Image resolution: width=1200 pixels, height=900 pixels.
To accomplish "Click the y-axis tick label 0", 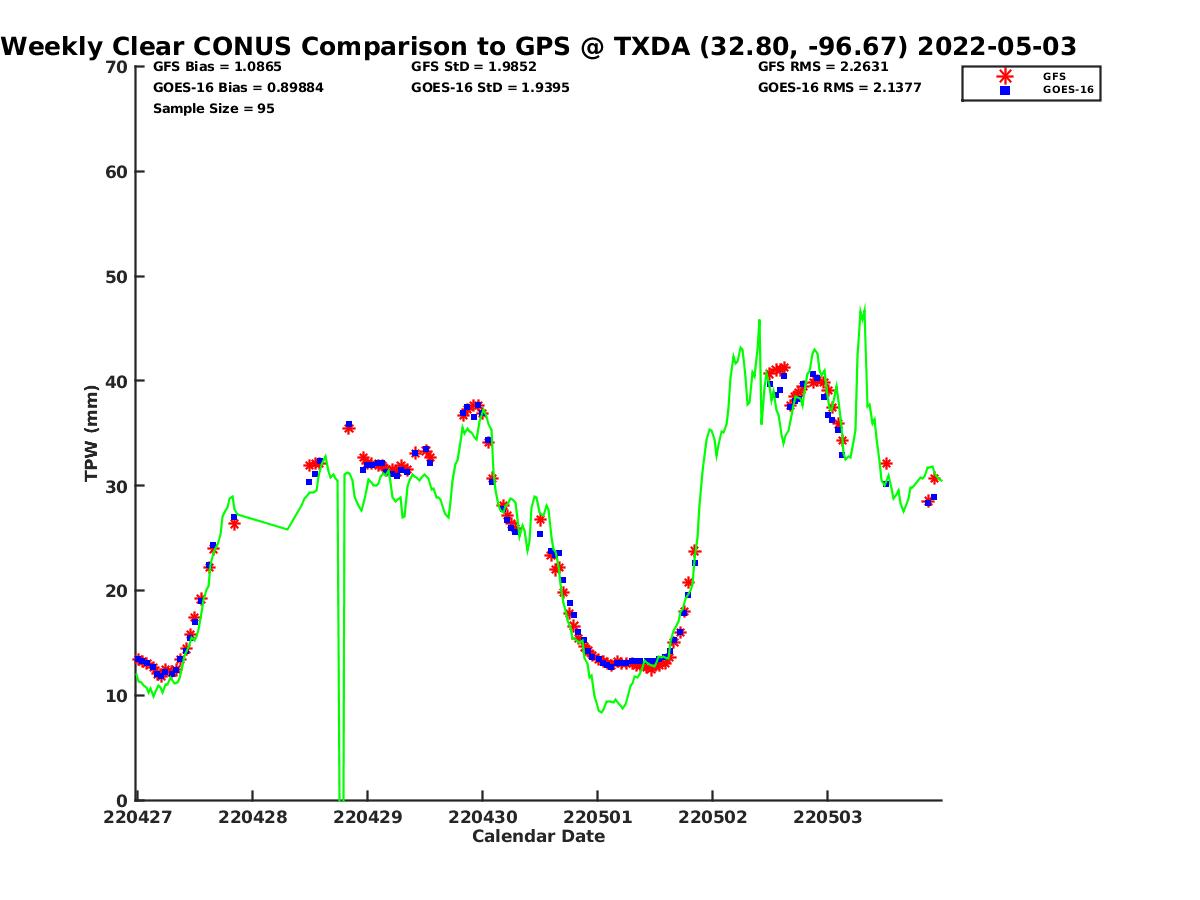I will (x=123, y=800).
